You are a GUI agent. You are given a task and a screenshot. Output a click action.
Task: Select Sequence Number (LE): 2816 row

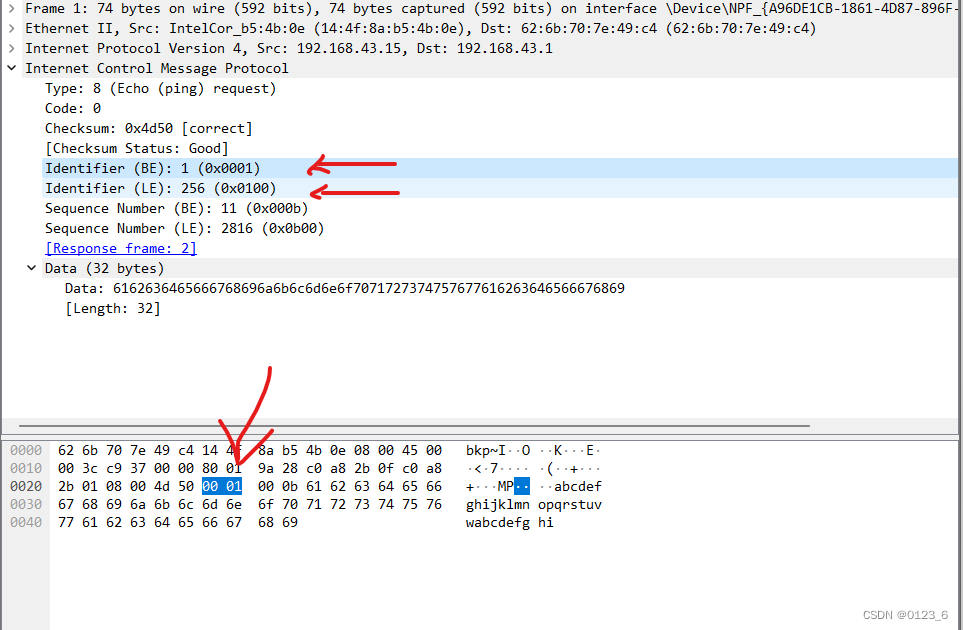tap(184, 228)
